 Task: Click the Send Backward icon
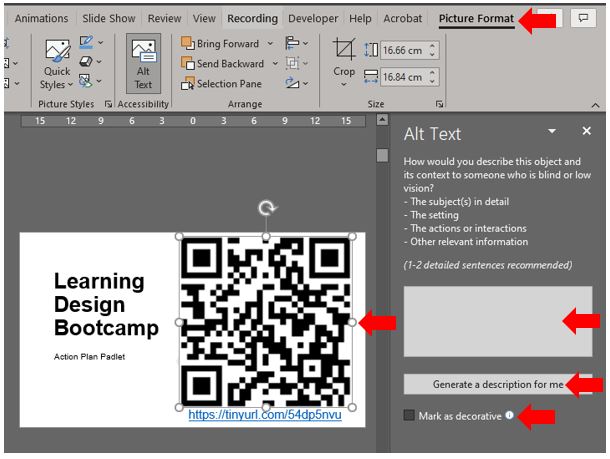tap(188, 63)
